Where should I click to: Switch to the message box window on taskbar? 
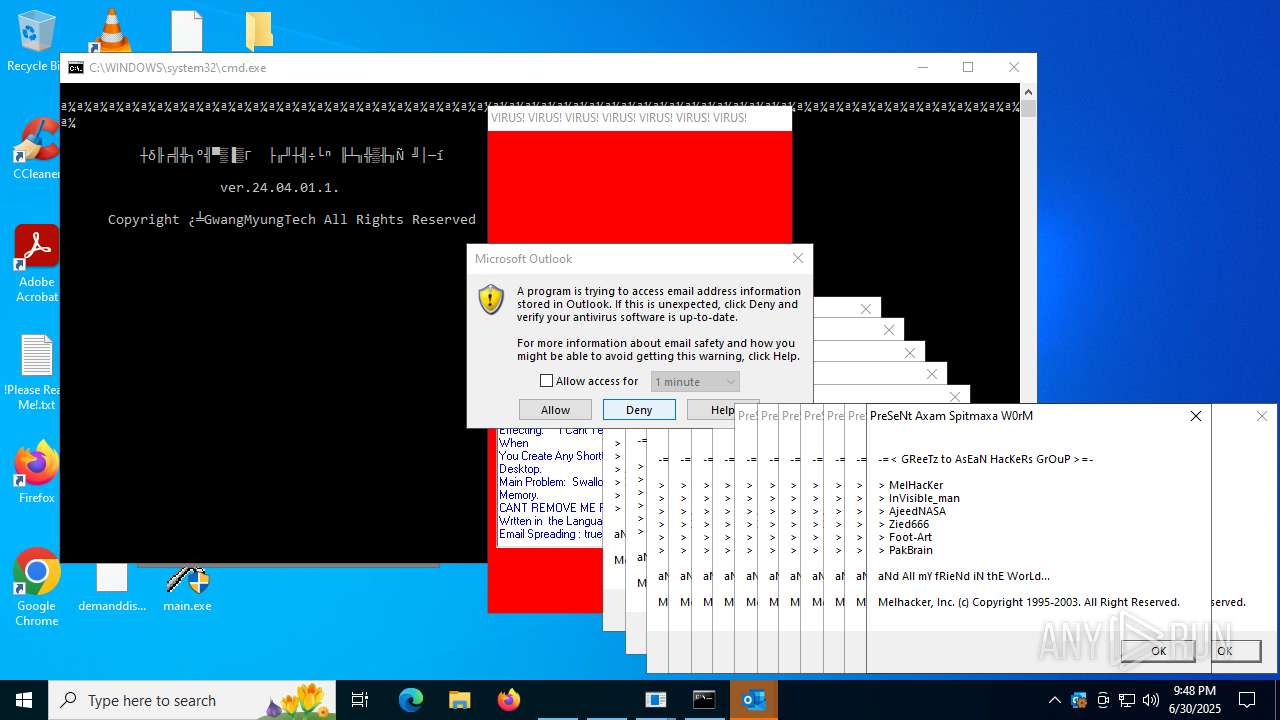coord(656,700)
